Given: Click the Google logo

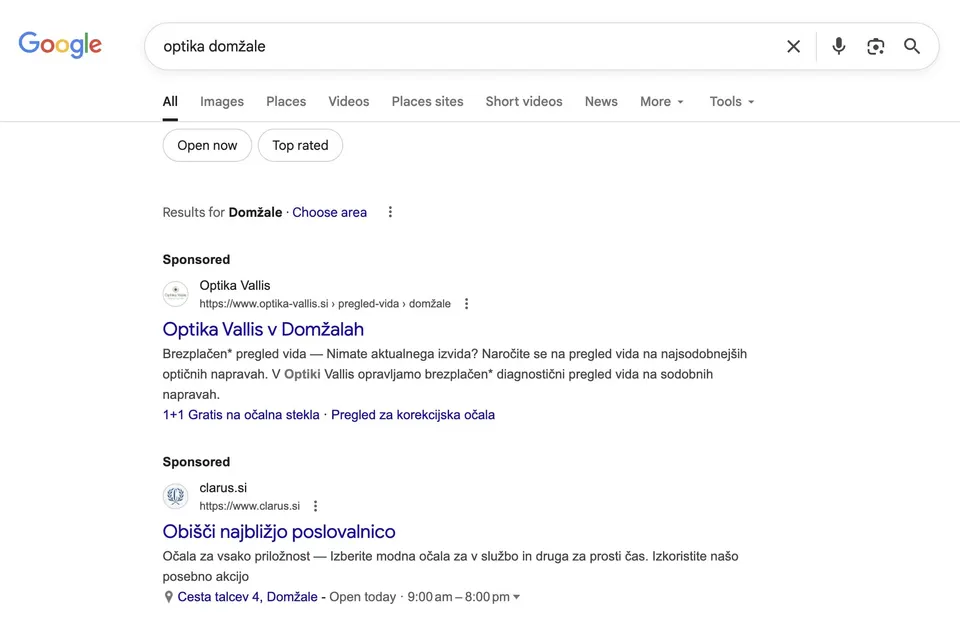Looking at the screenshot, I should [60, 45].
